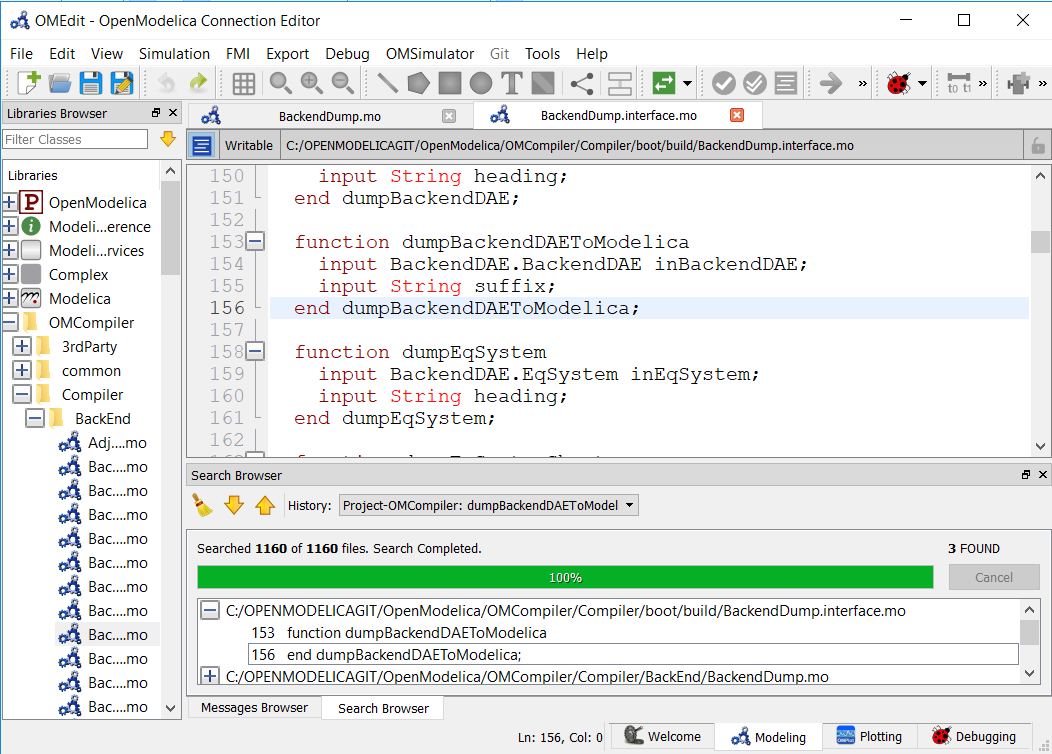This screenshot has width=1052, height=754.
Task: Clear search results with the broom icon
Action: (x=203, y=506)
